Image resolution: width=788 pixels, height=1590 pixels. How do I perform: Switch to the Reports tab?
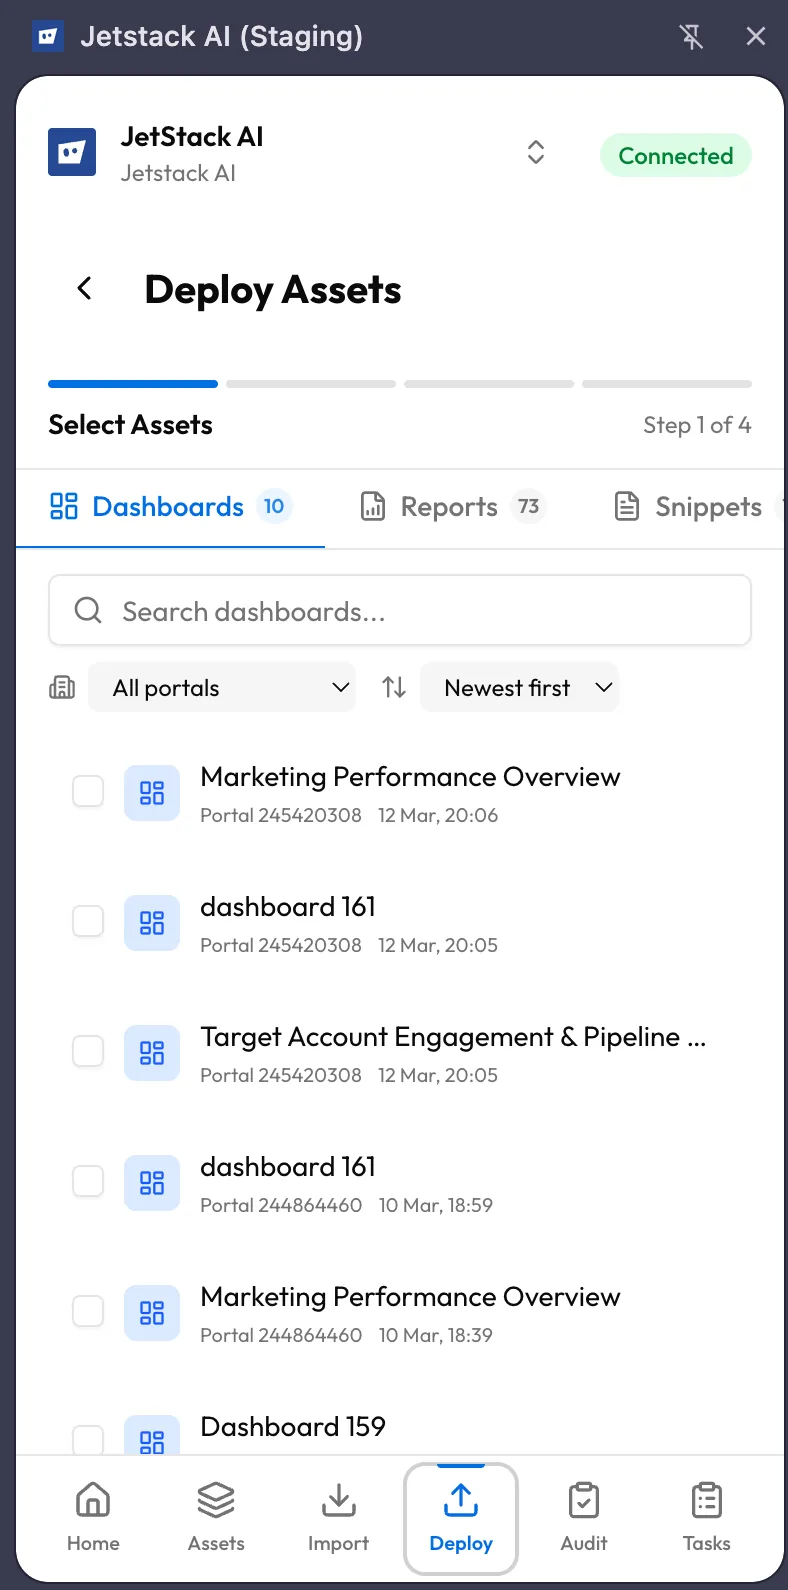[x=450, y=507]
